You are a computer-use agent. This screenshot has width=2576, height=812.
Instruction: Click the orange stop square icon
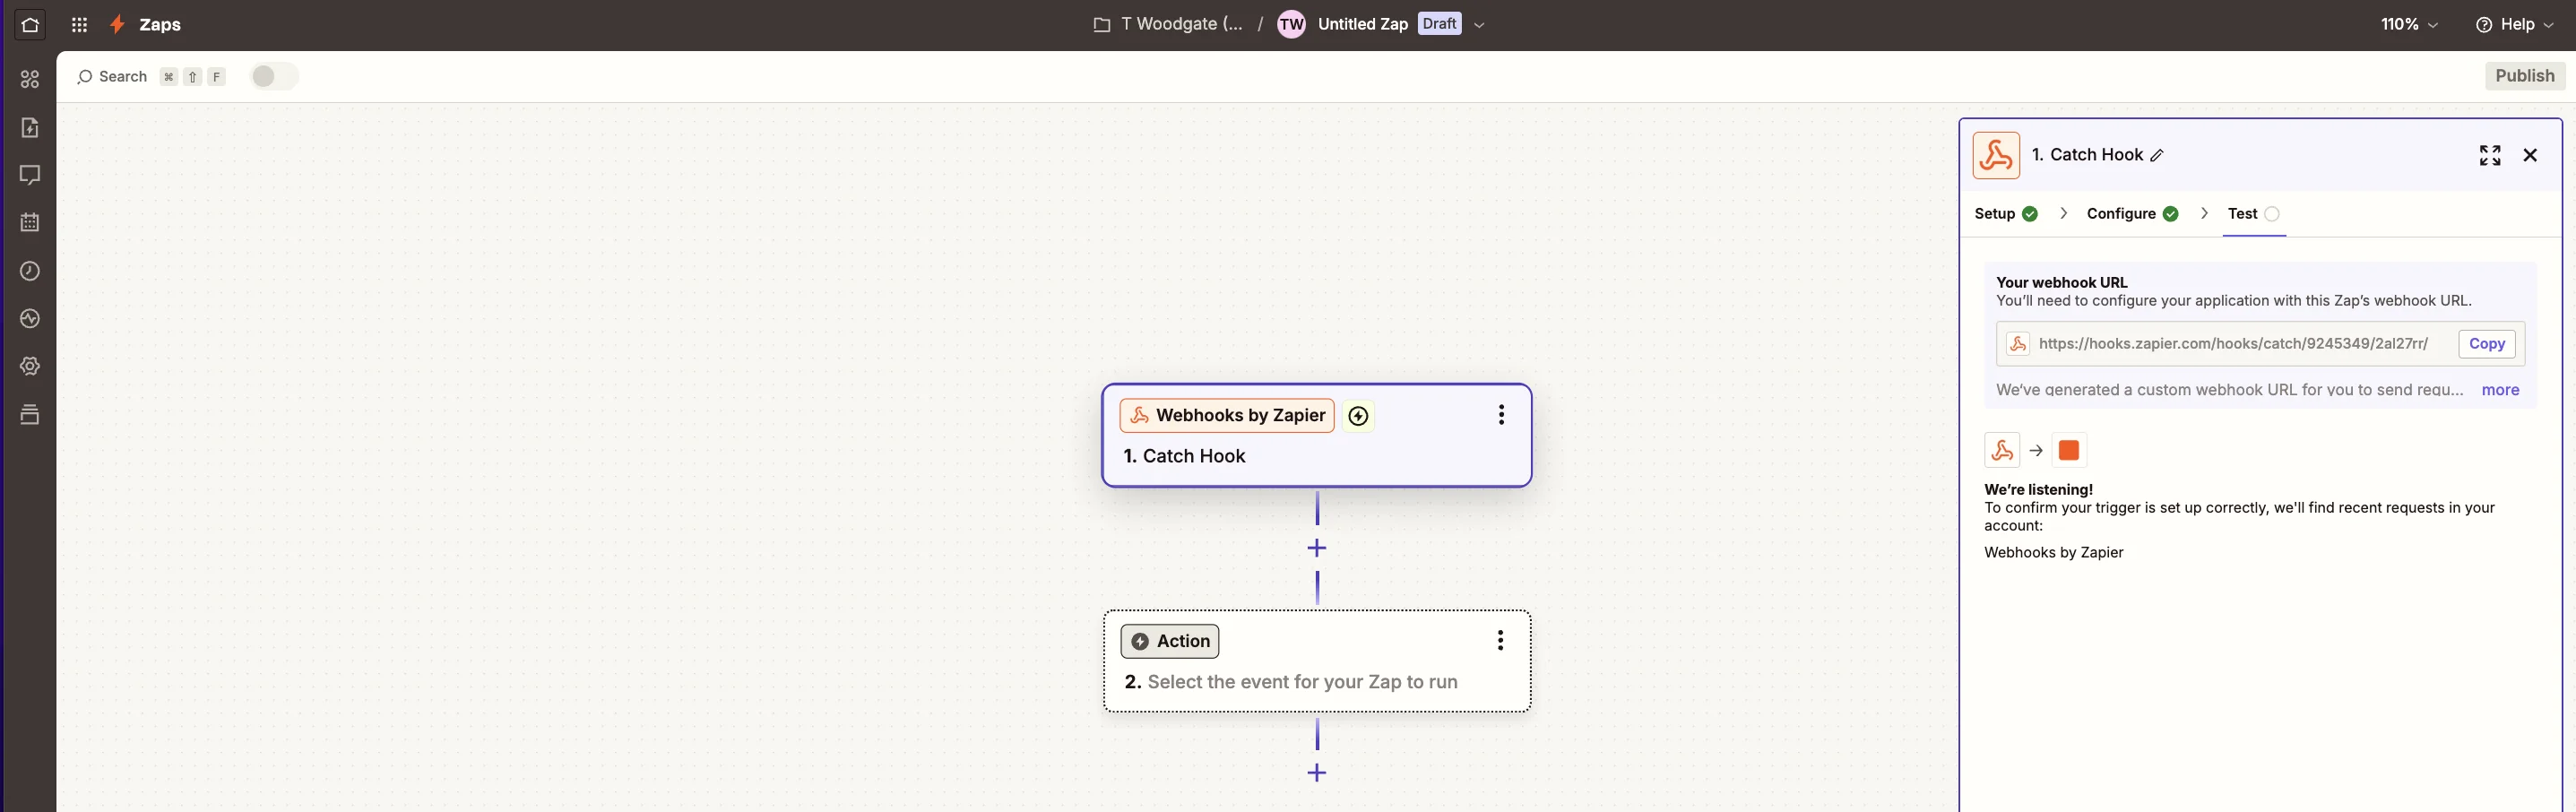click(2069, 451)
